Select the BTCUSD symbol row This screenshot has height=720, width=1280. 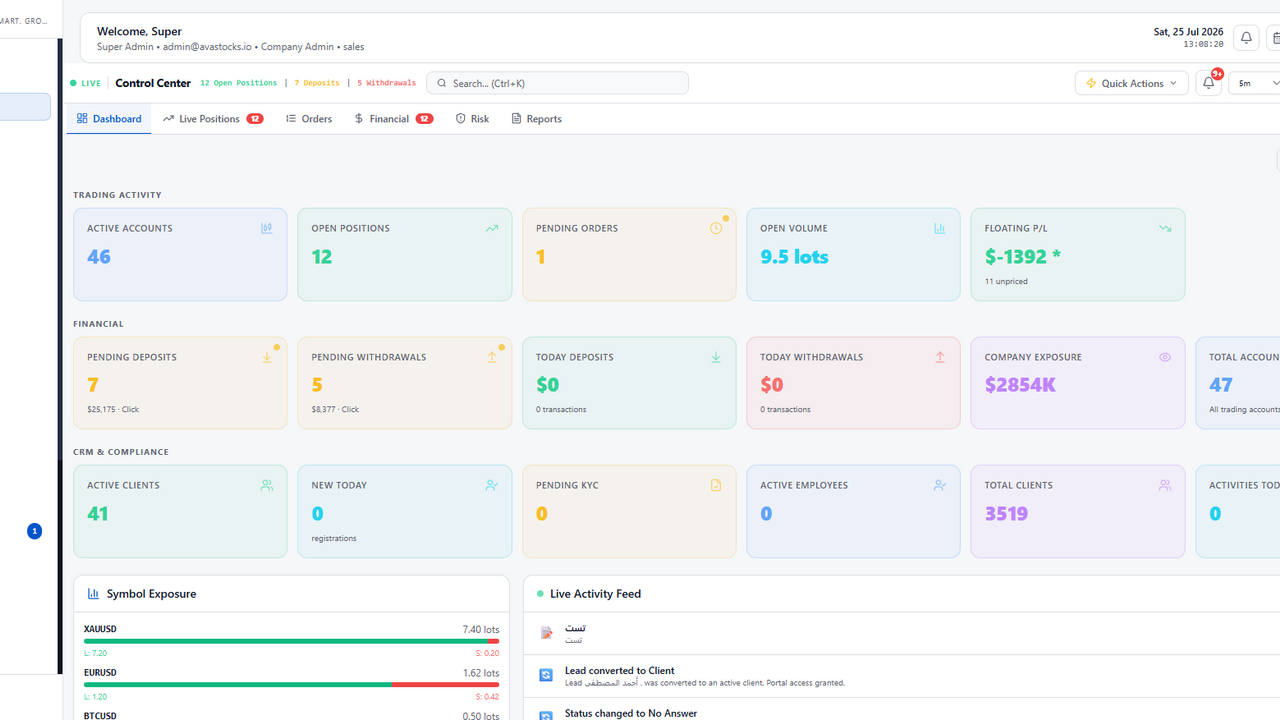tap(292, 715)
